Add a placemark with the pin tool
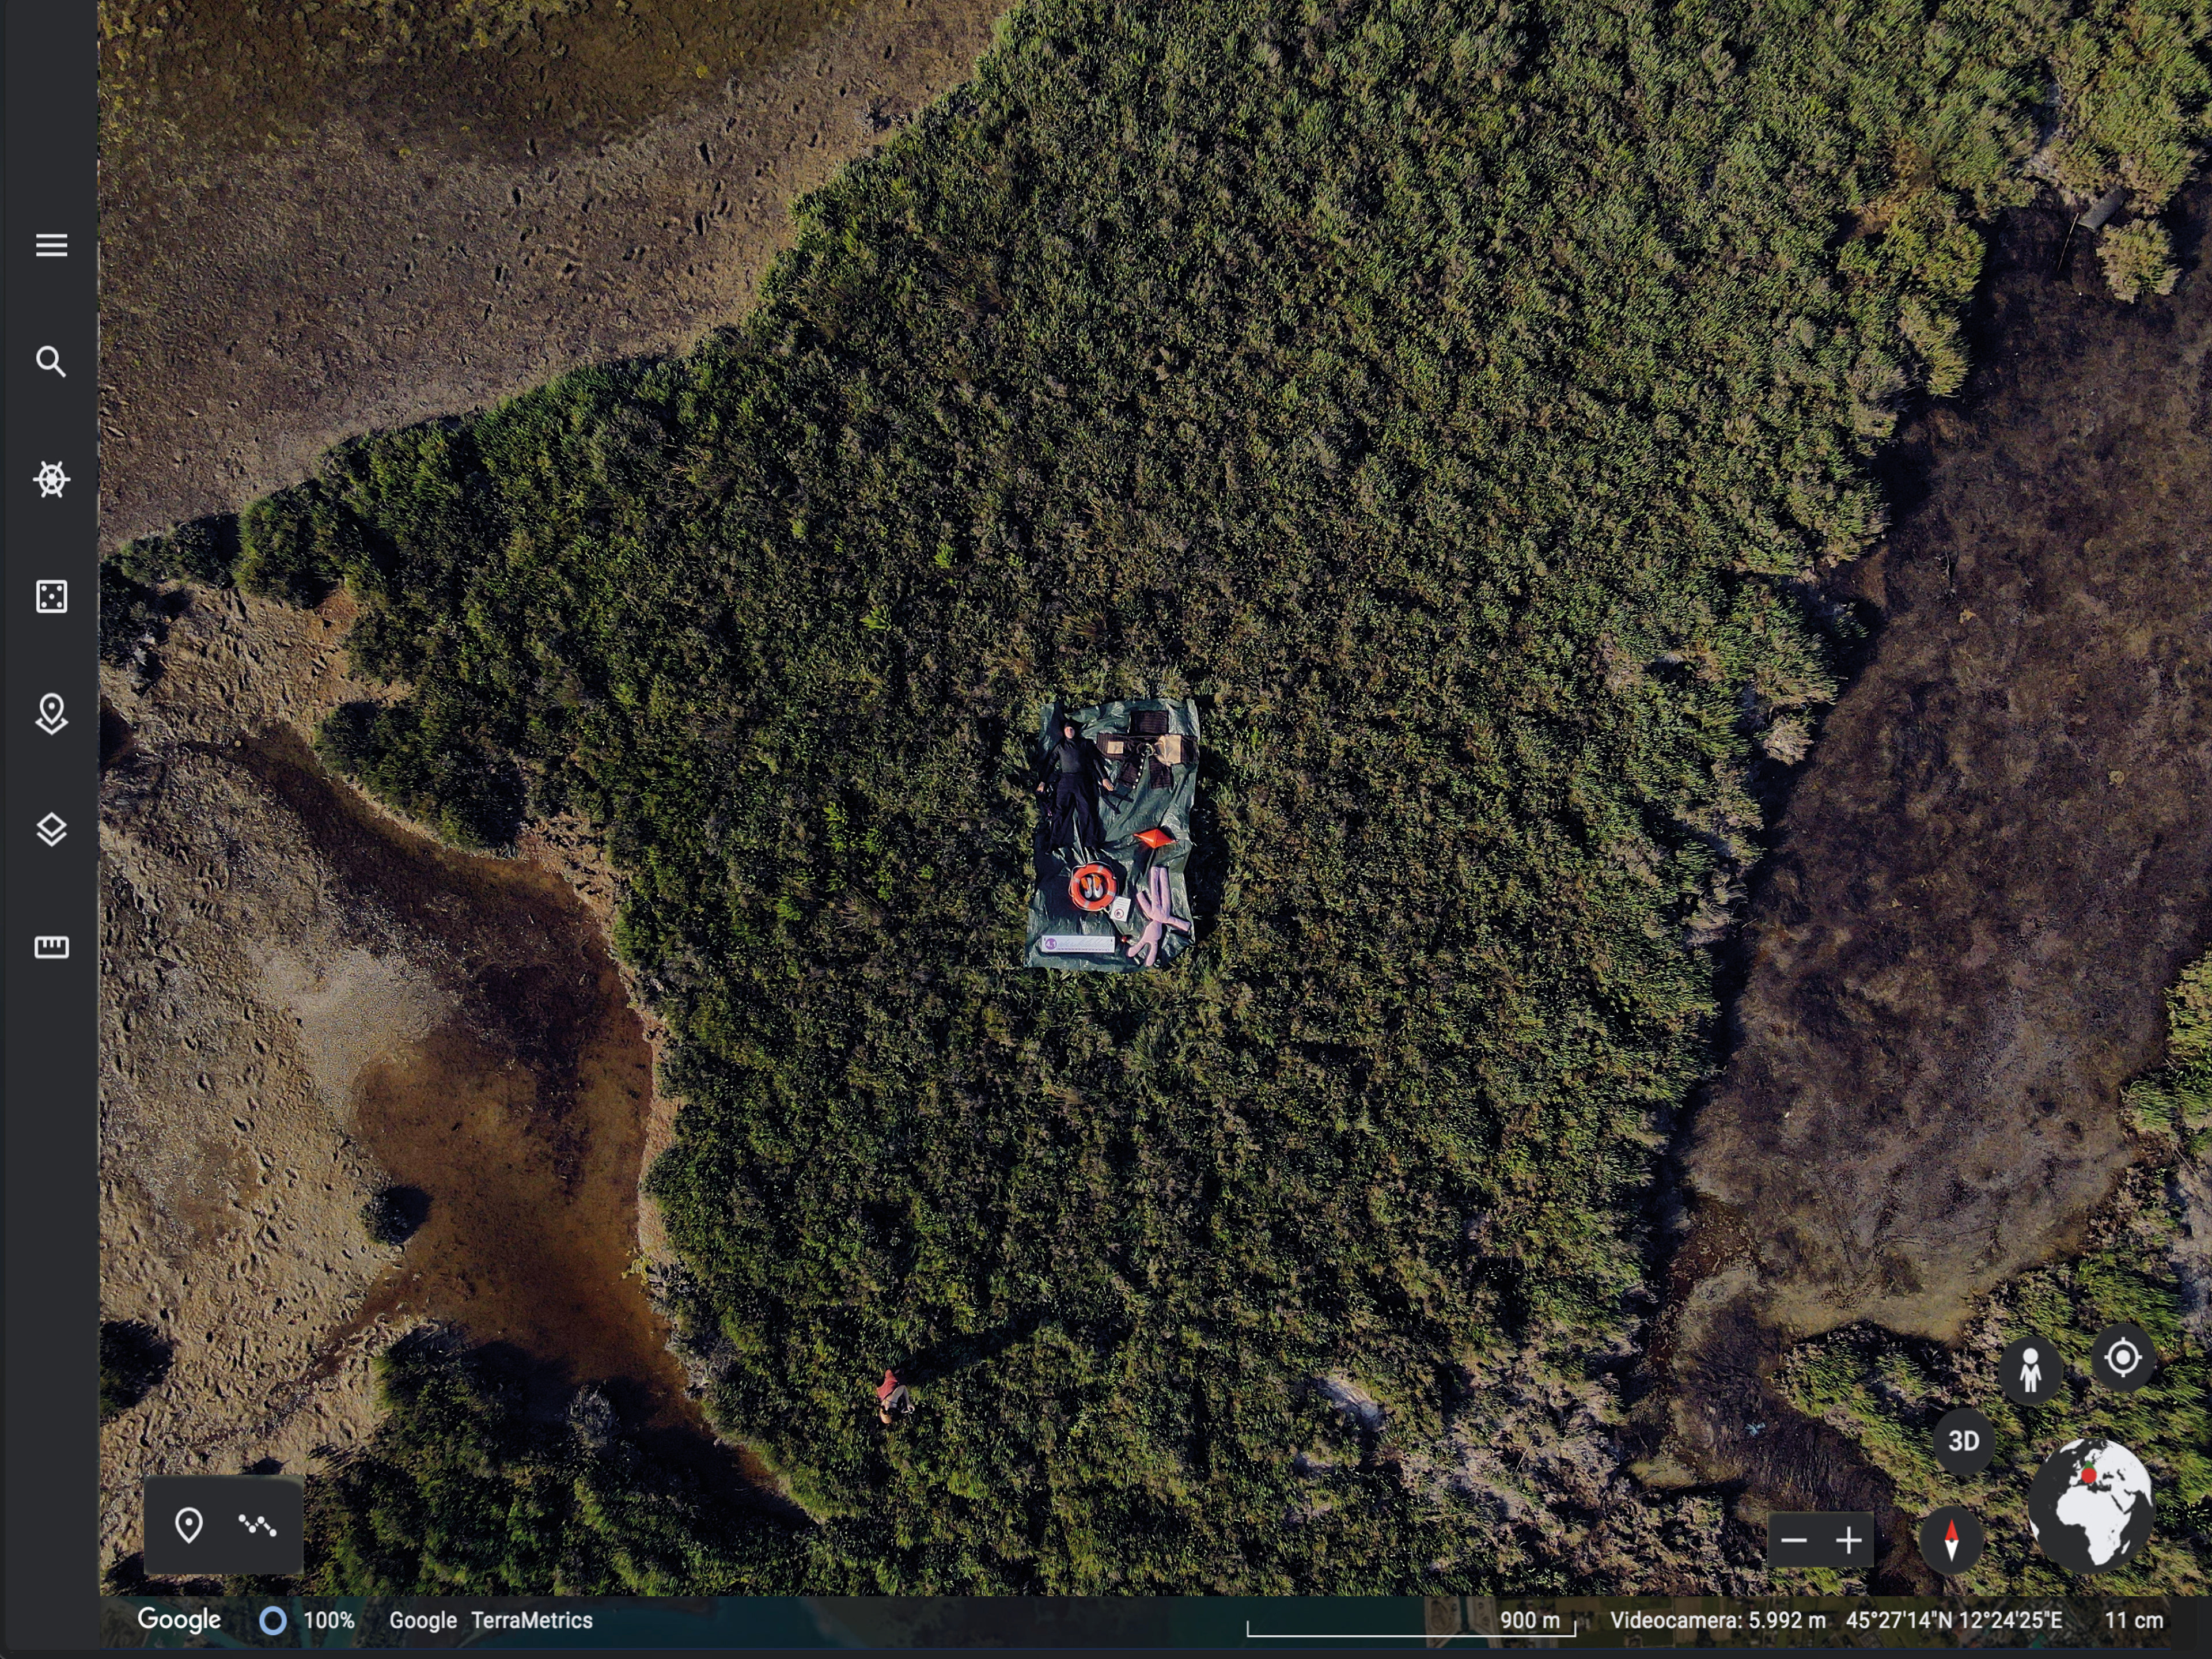Viewport: 2212px width, 1659px height. tap(189, 1525)
